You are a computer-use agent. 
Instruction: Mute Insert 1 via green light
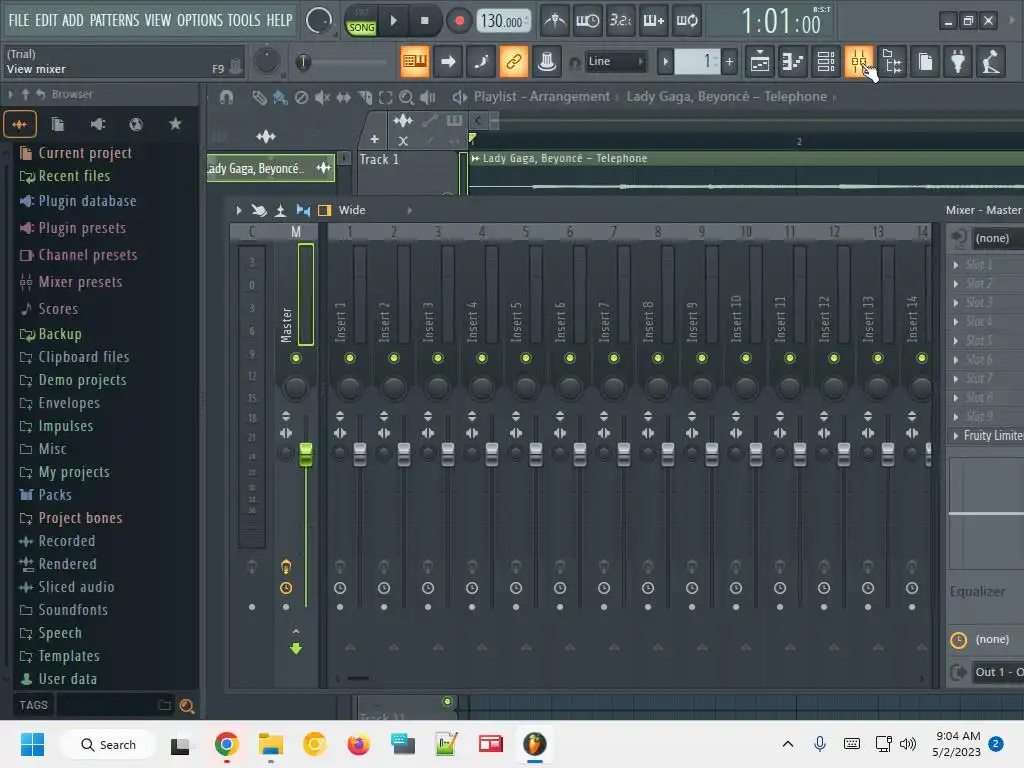(x=350, y=358)
